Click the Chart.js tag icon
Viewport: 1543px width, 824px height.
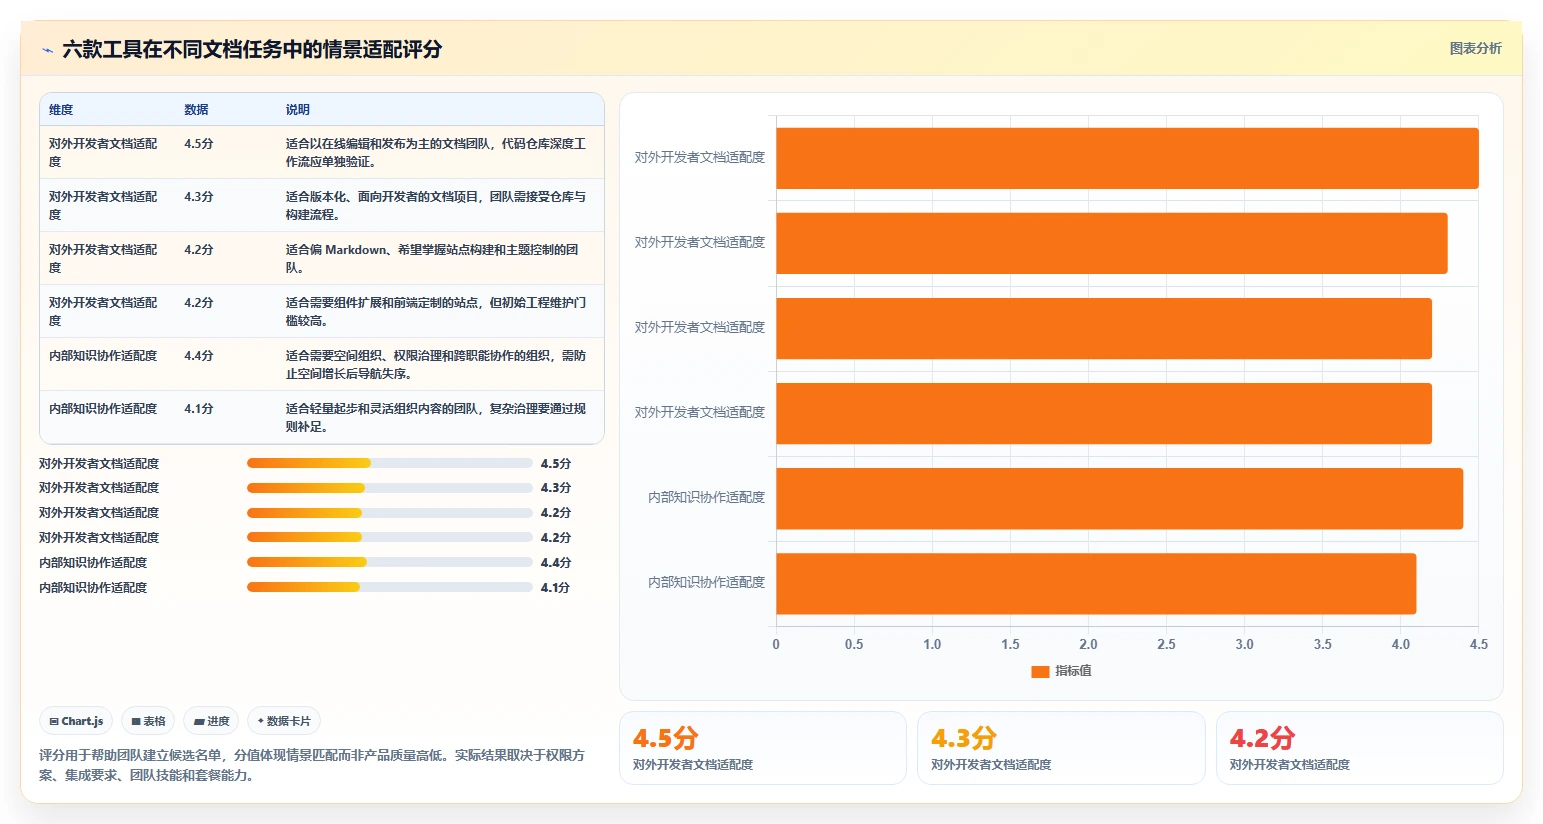54,721
